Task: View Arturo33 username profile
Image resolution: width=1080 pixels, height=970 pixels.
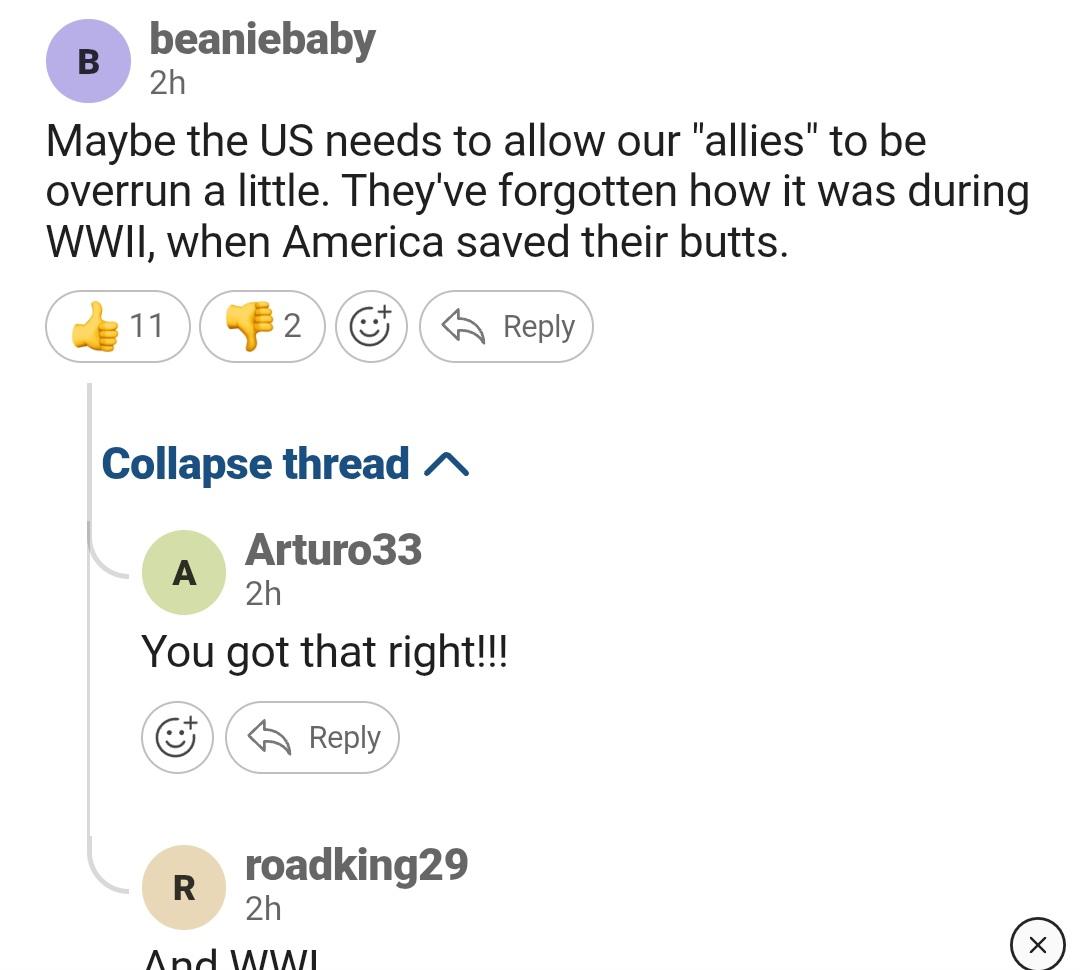Action: (333, 550)
